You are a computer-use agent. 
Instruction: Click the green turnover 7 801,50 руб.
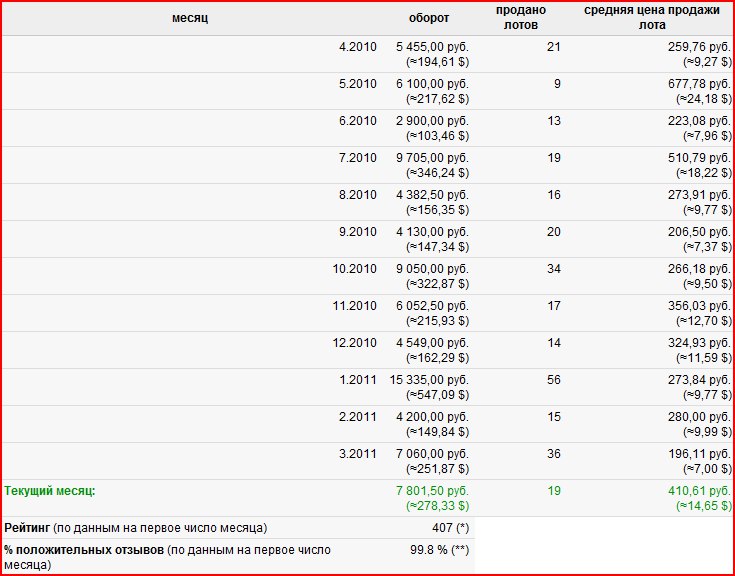[432, 491]
